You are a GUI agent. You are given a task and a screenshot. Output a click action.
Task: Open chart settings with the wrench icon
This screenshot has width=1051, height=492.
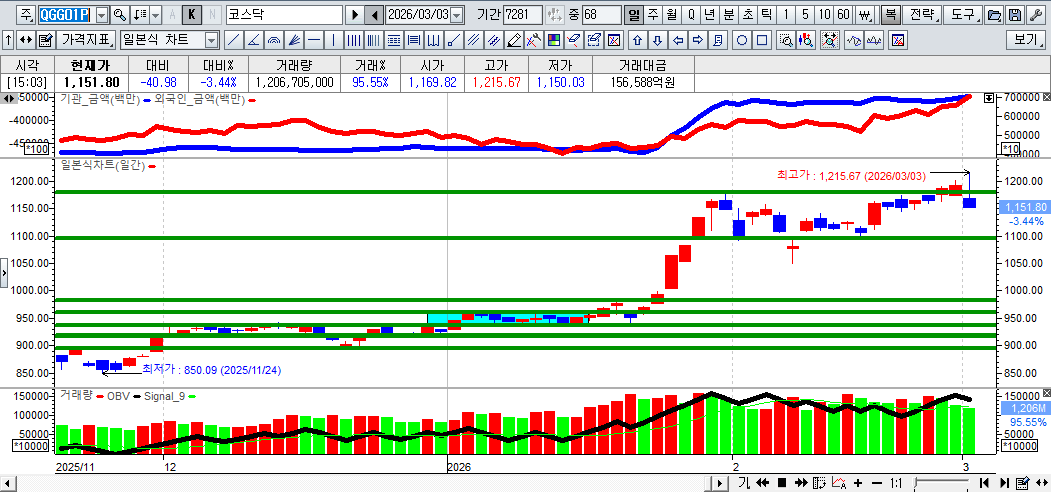coord(1034,15)
